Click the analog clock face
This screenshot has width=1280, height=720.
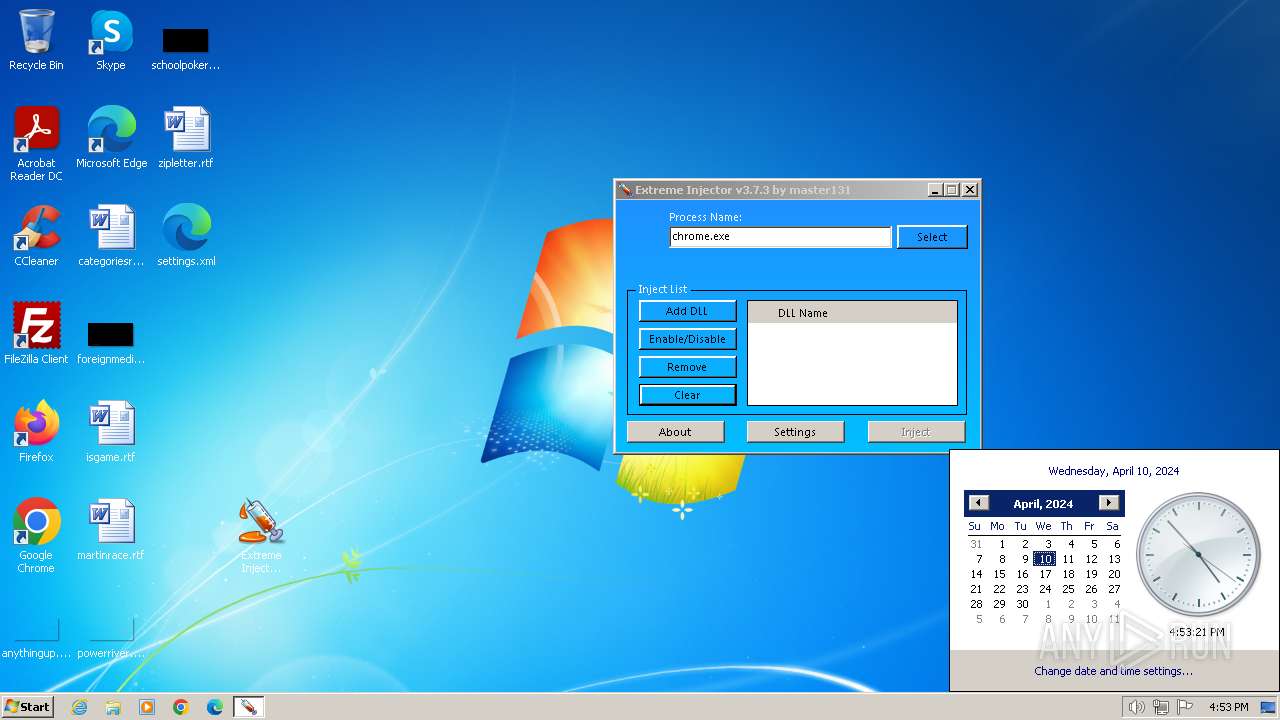coord(1198,555)
